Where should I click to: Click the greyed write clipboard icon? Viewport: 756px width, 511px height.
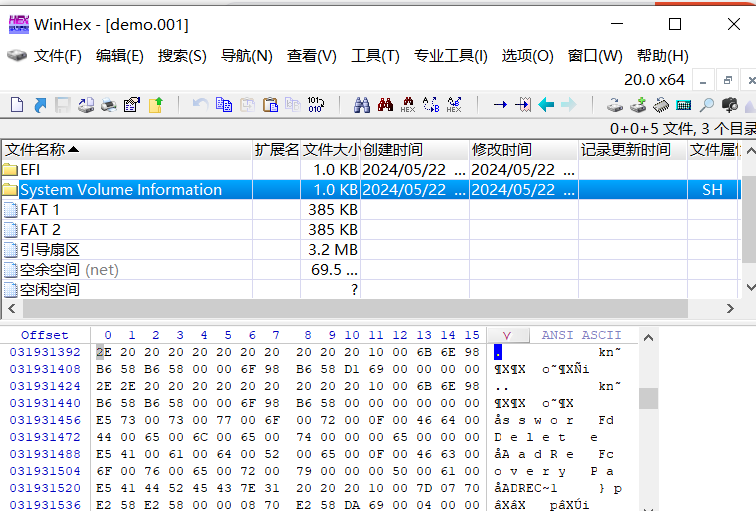(x=247, y=105)
